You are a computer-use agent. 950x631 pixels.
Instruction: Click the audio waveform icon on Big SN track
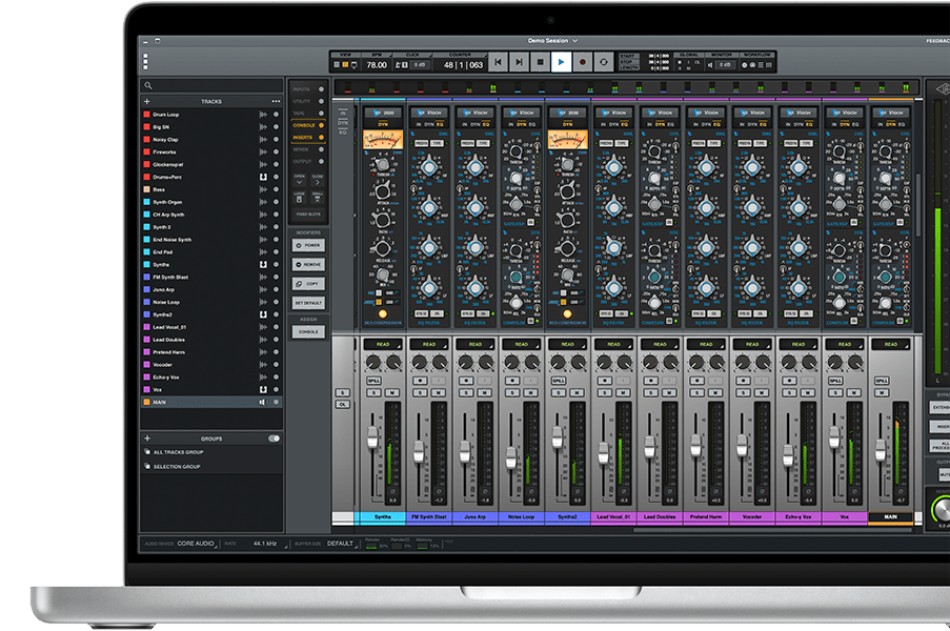coord(263,127)
